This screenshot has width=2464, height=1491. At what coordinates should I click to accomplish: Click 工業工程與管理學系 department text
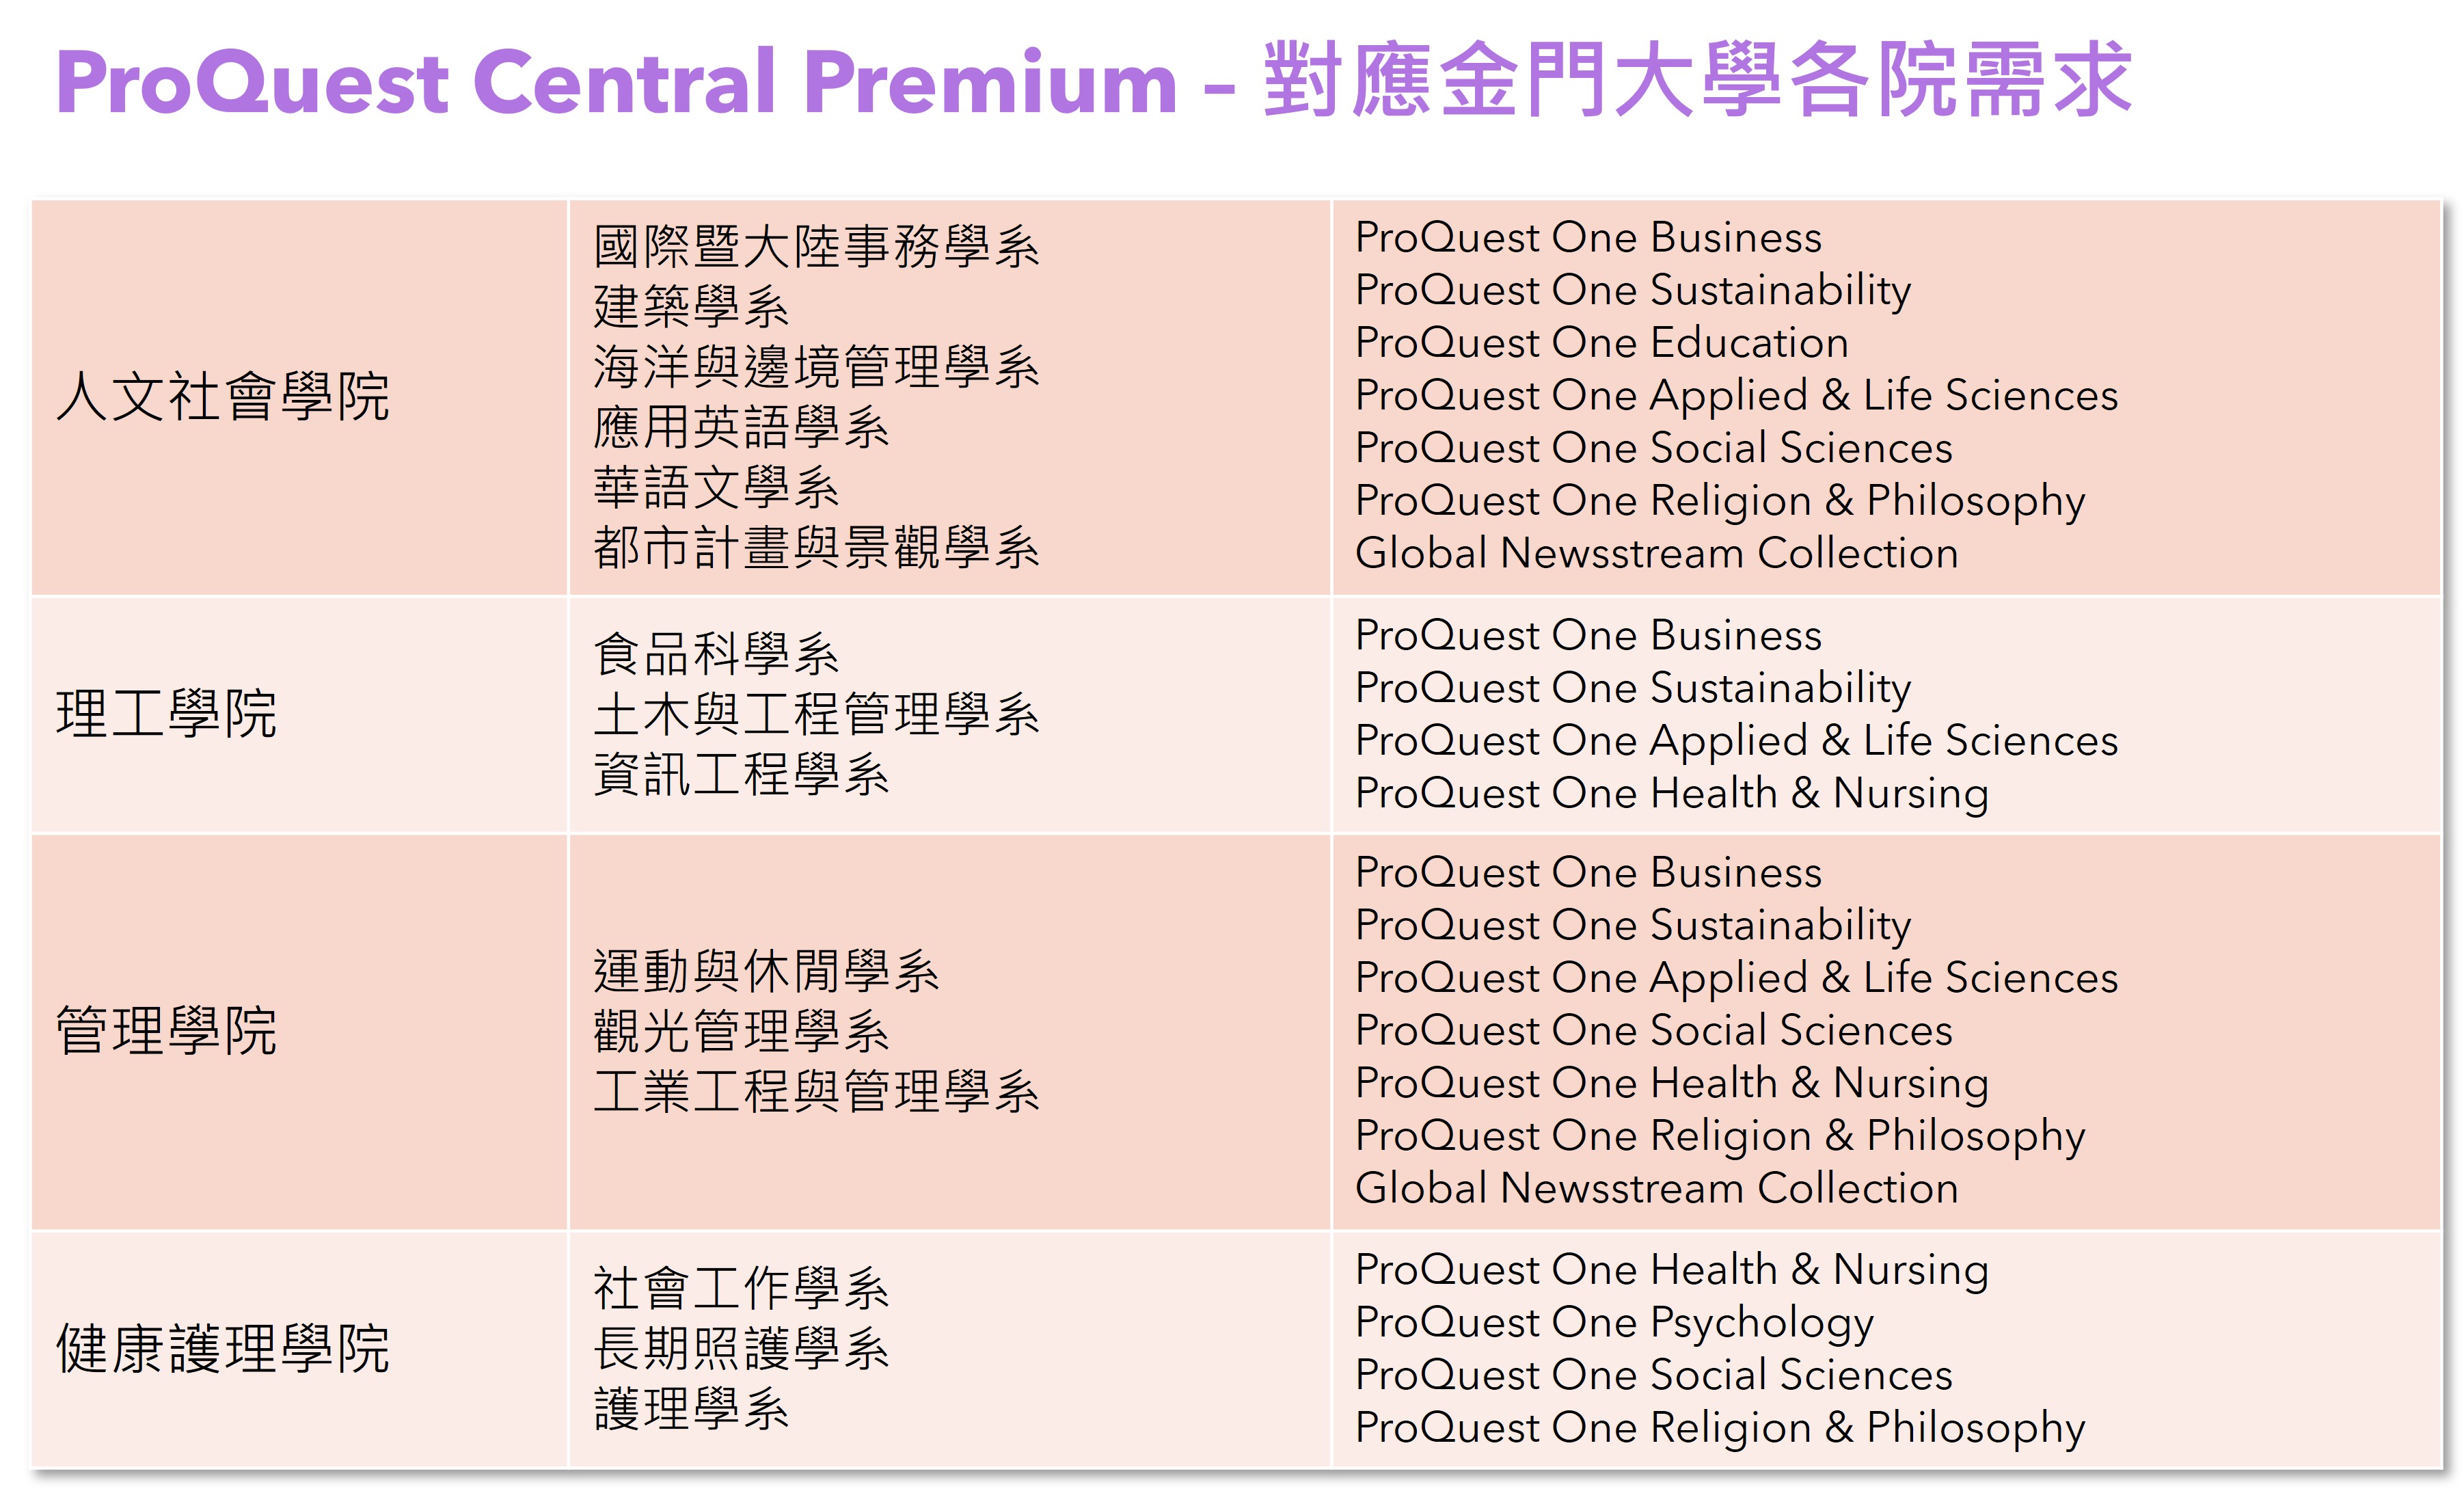point(816,1091)
